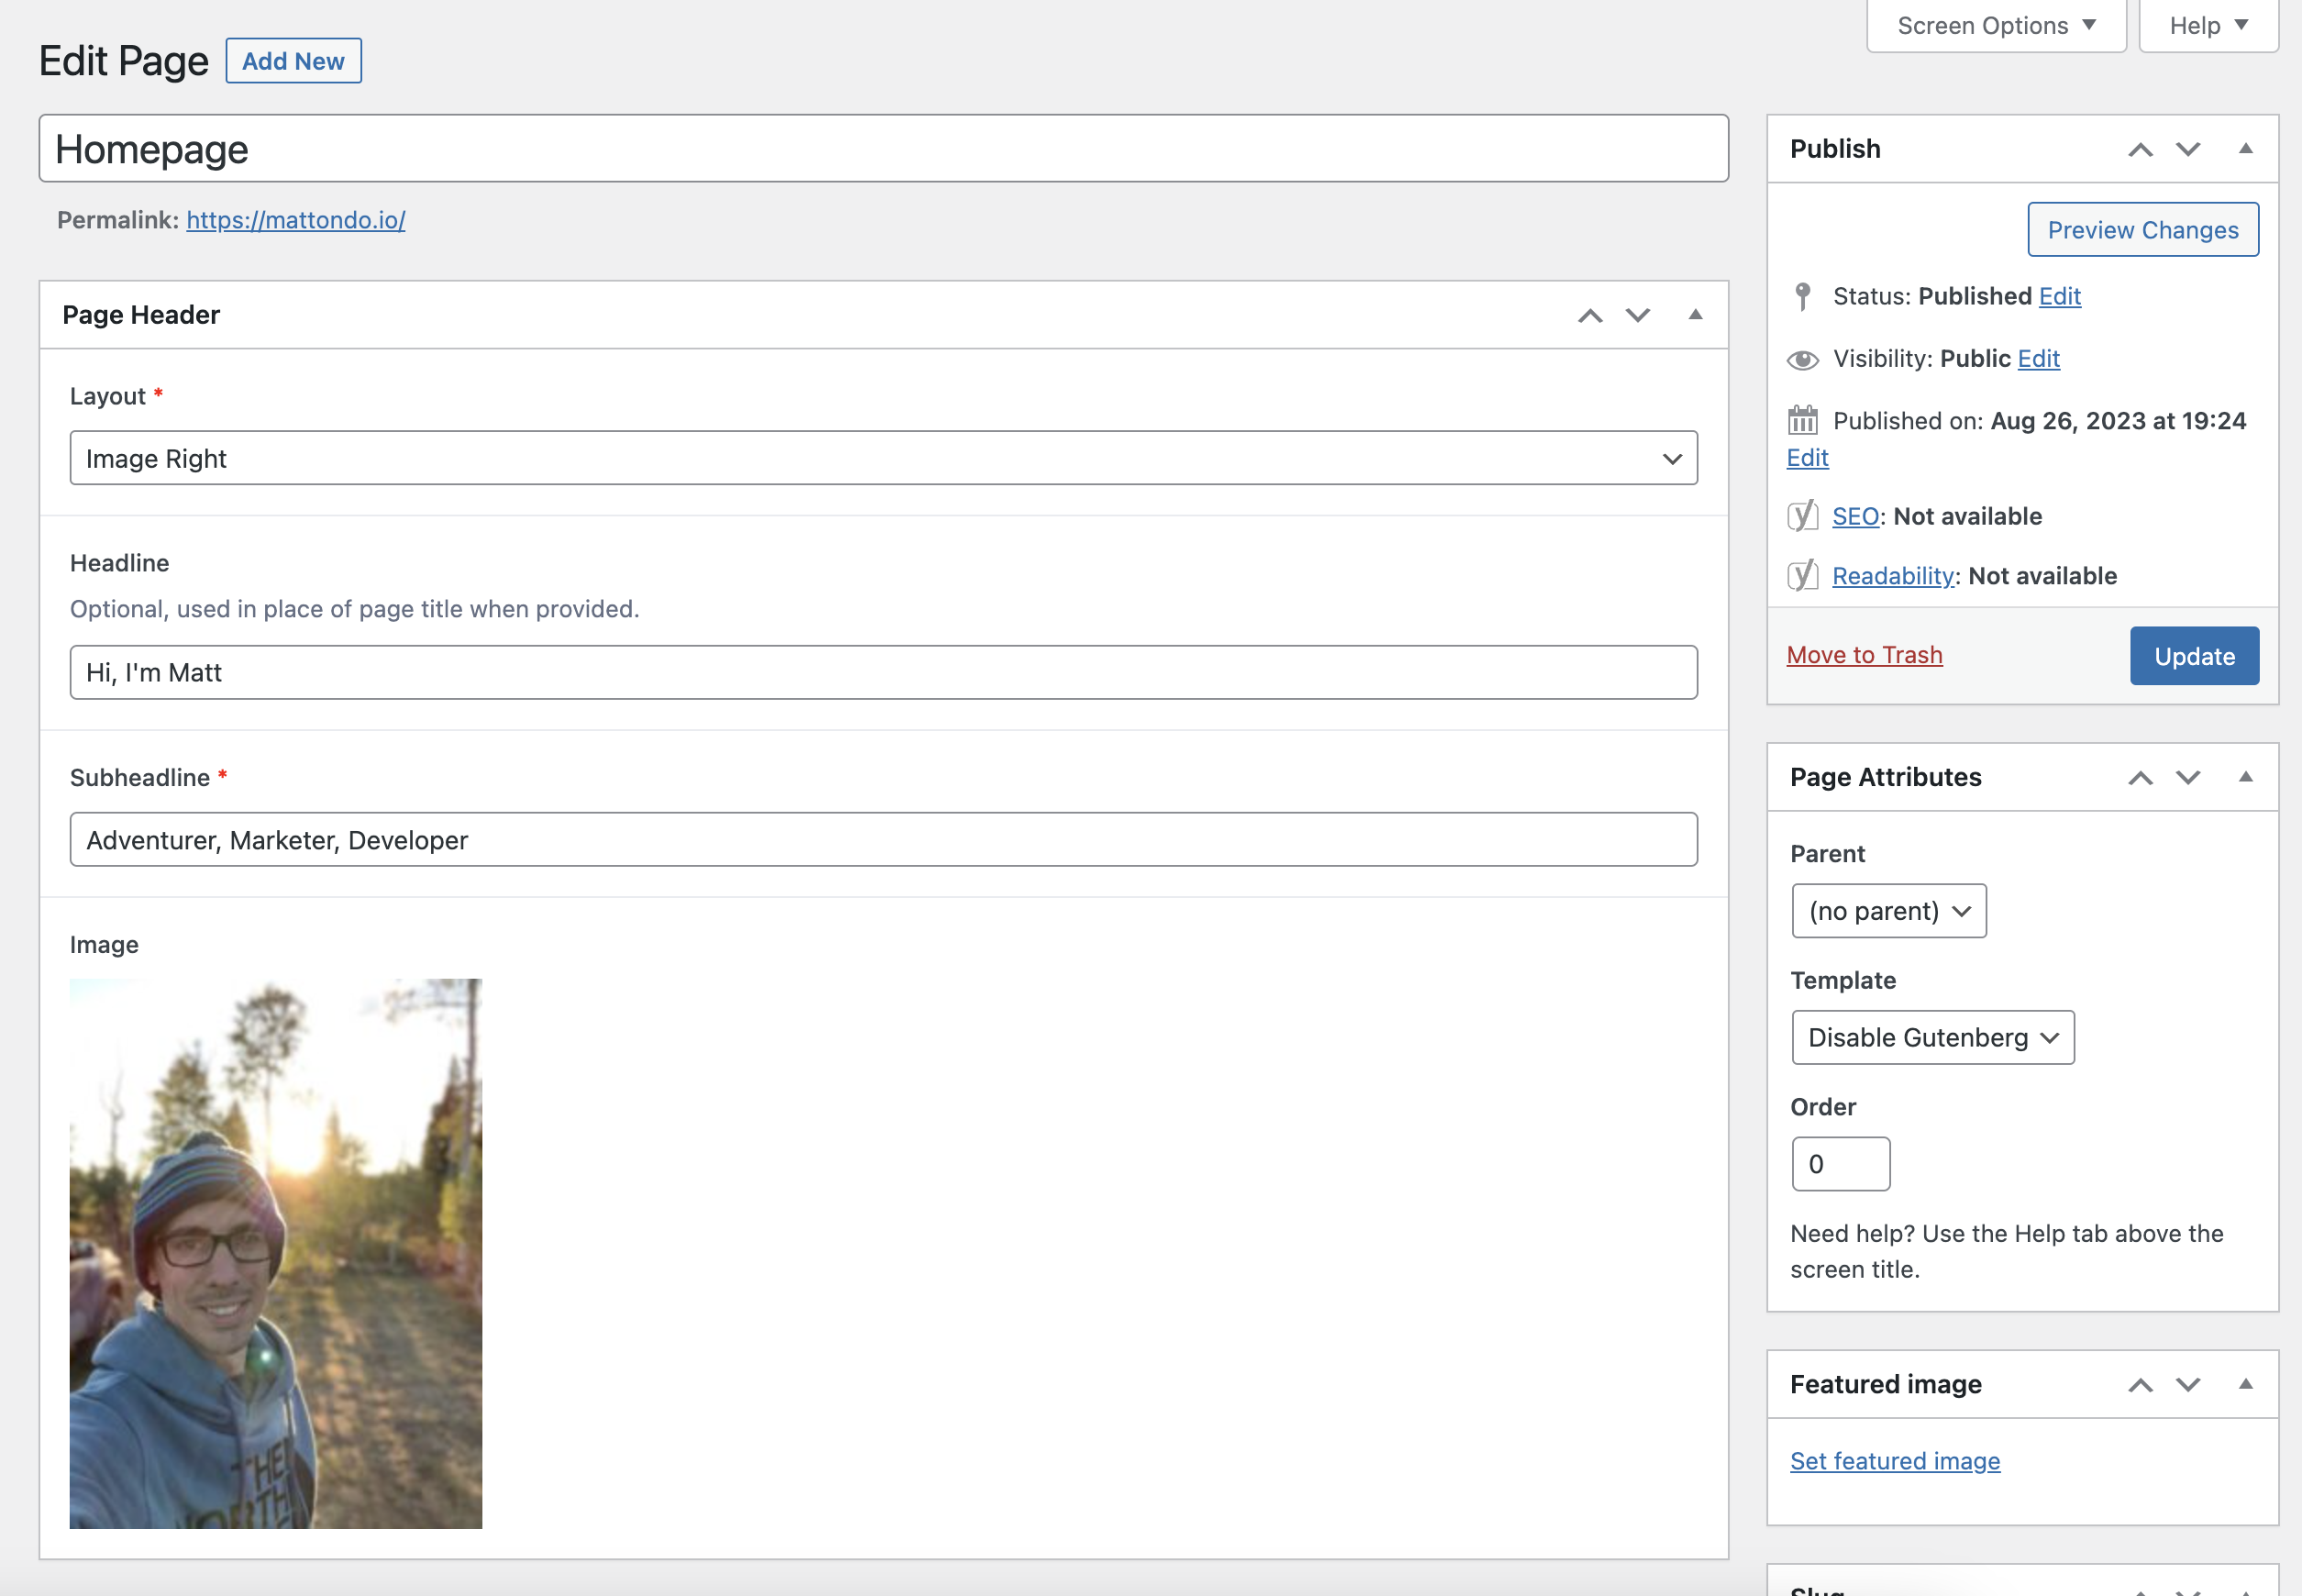The height and width of the screenshot is (1596, 2302).
Task: Open the Help tab
Action: 2206,25
